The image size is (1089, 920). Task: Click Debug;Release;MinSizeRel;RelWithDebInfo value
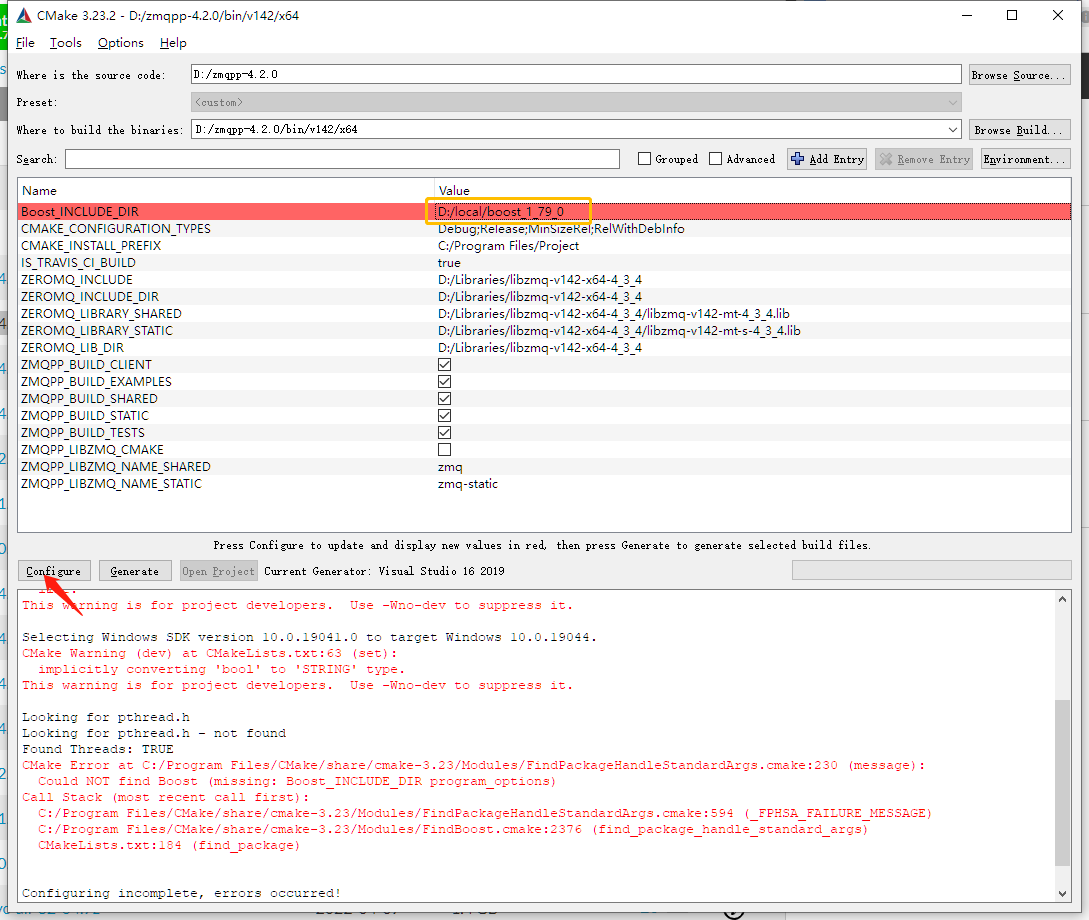561,228
